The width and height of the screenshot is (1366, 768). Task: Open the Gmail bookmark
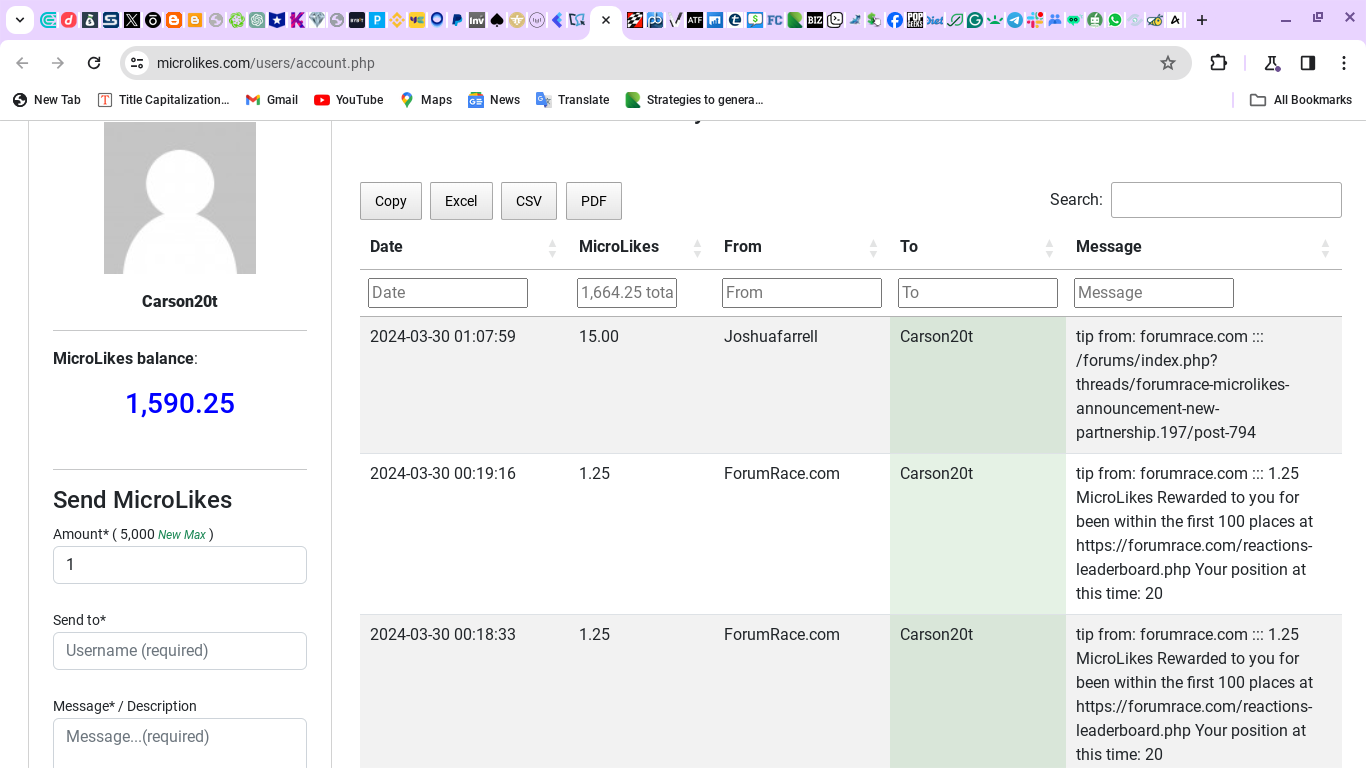click(x=272, y=100)
